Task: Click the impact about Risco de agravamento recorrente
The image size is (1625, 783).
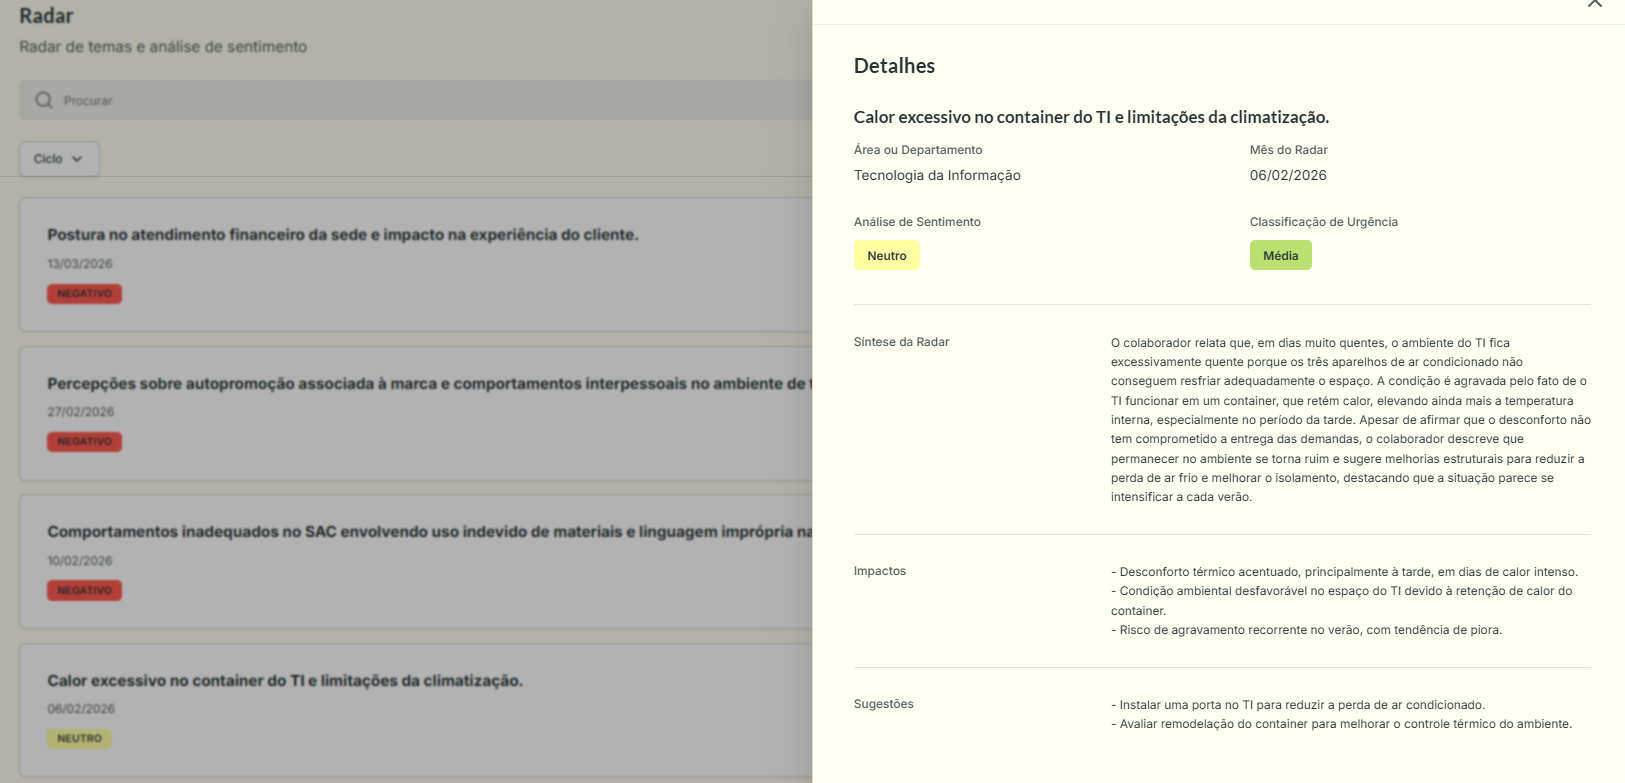Action: click(x=1306, y=630)
